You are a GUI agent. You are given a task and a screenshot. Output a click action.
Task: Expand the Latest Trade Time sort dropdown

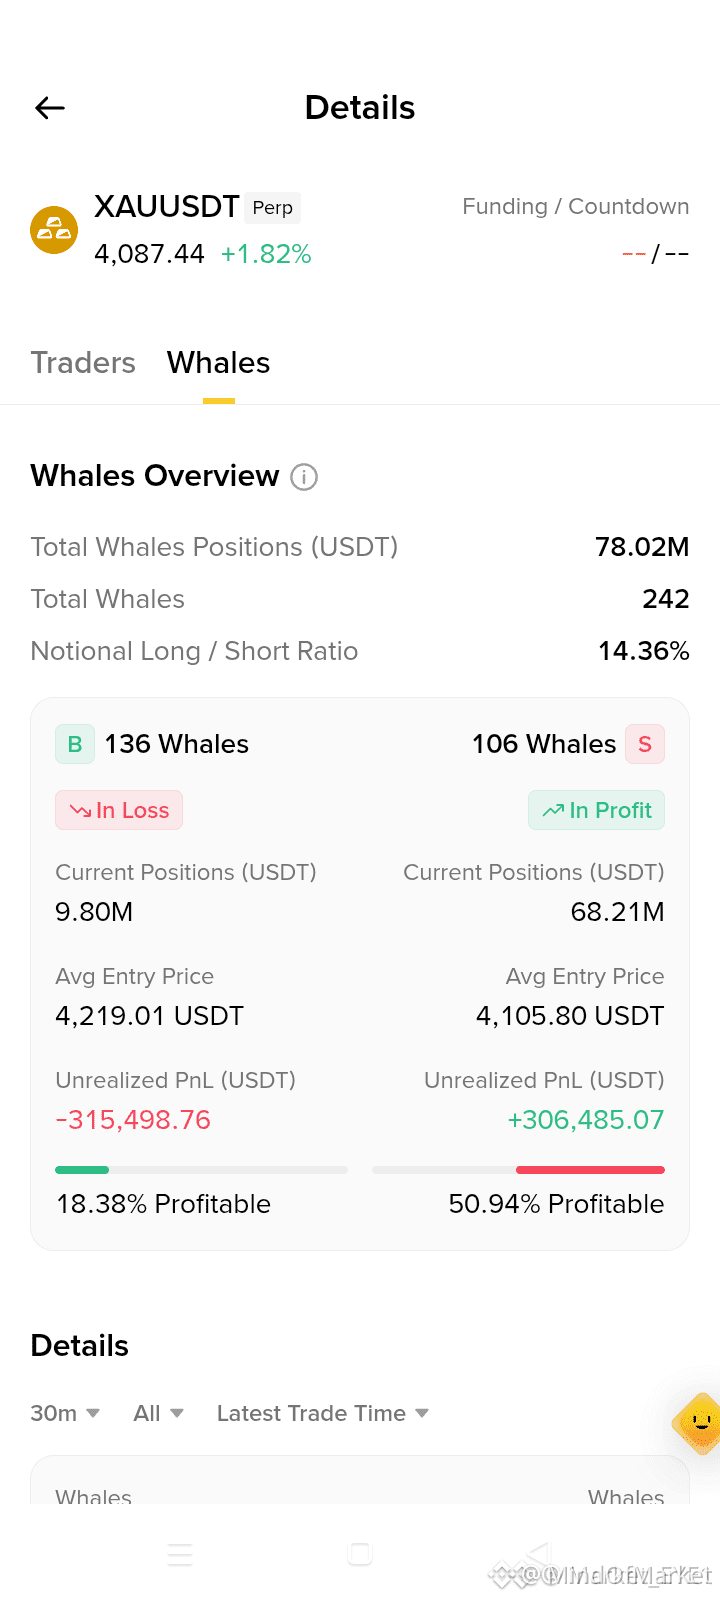[323, 1413]
